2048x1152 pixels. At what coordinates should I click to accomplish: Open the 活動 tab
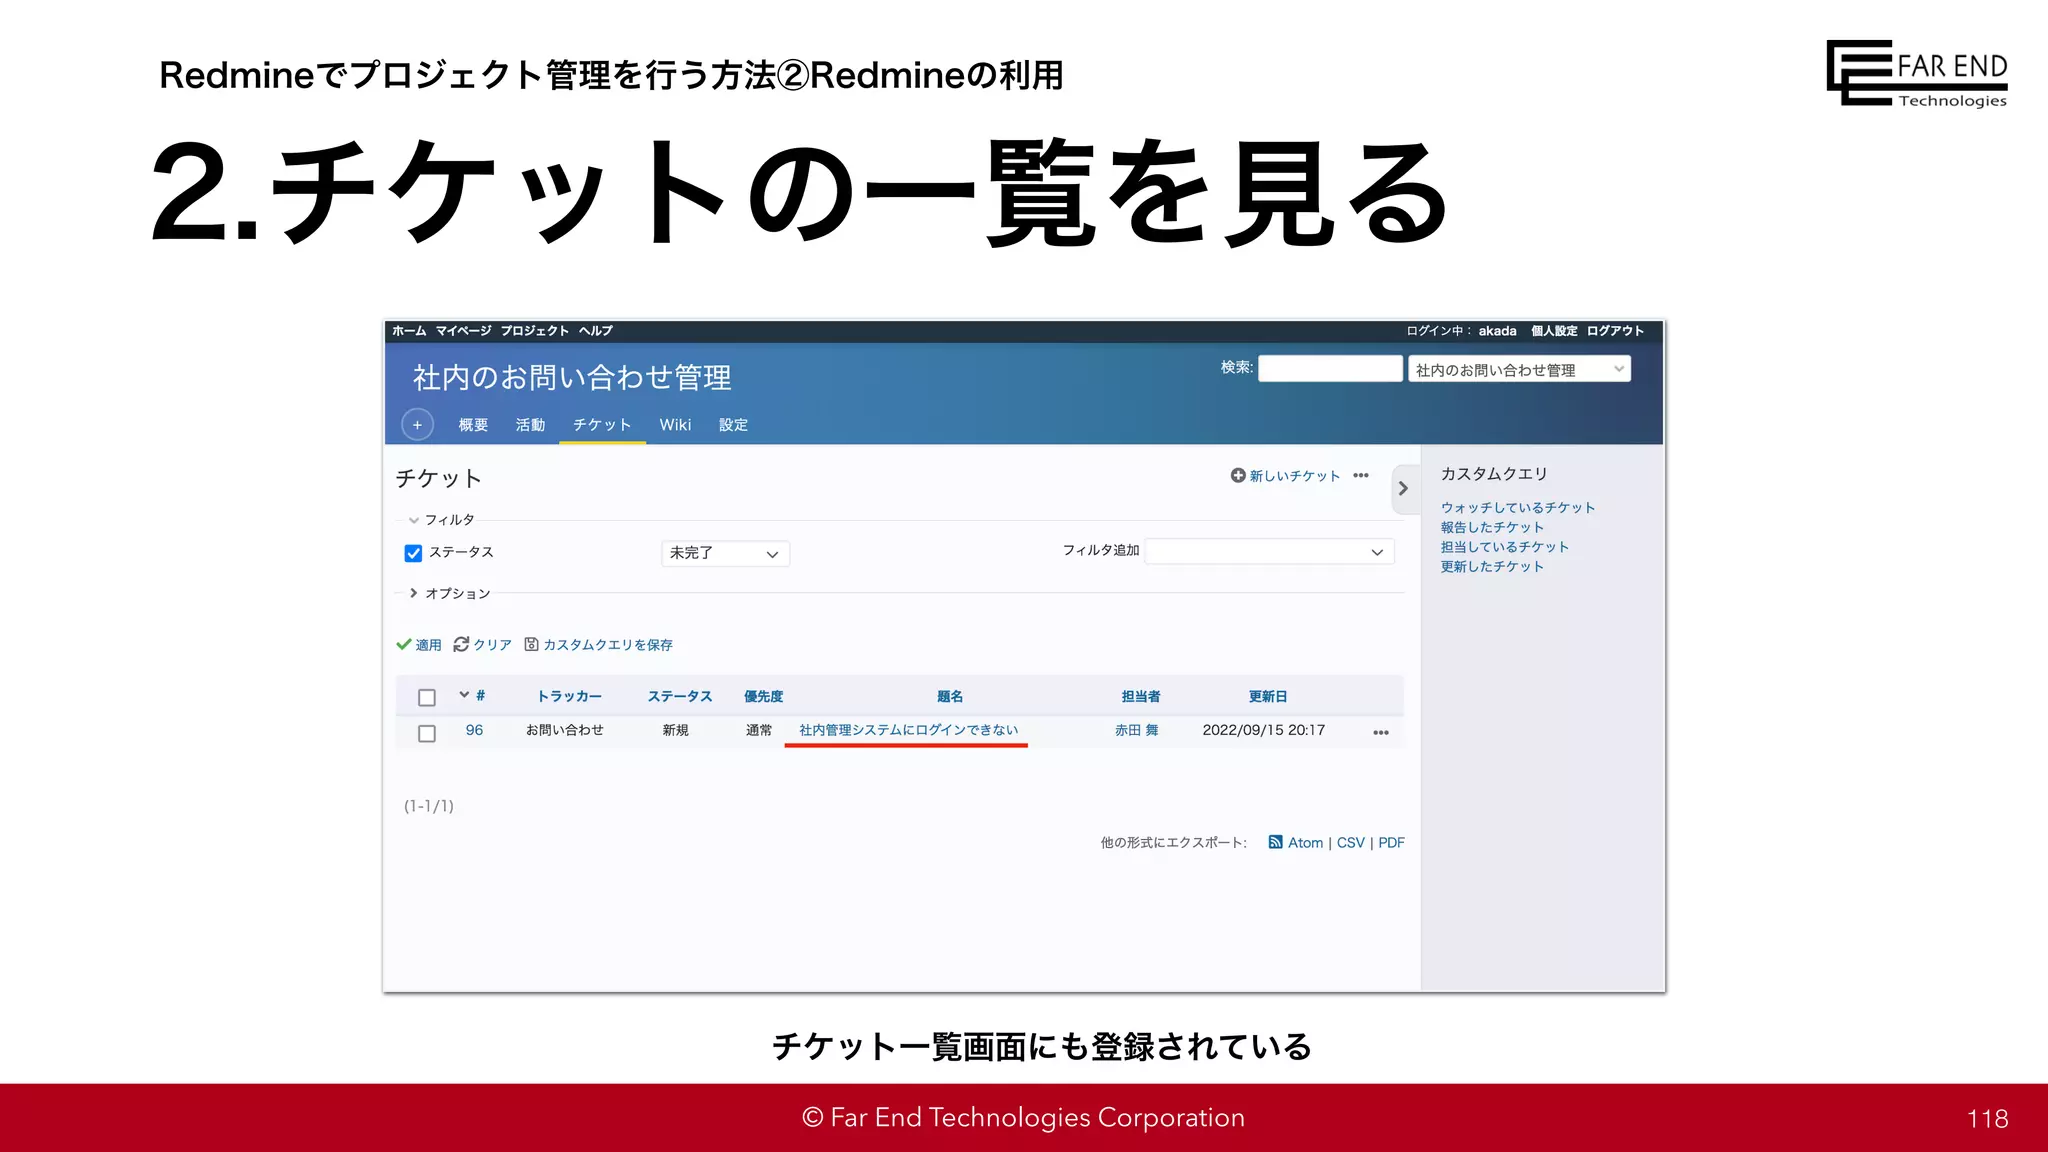530,425
